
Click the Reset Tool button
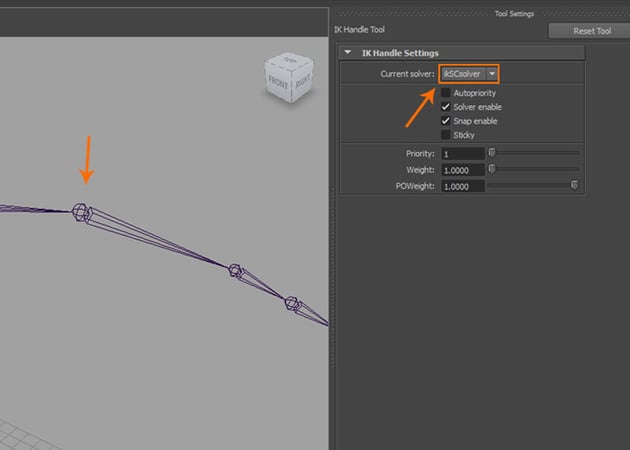591,31
